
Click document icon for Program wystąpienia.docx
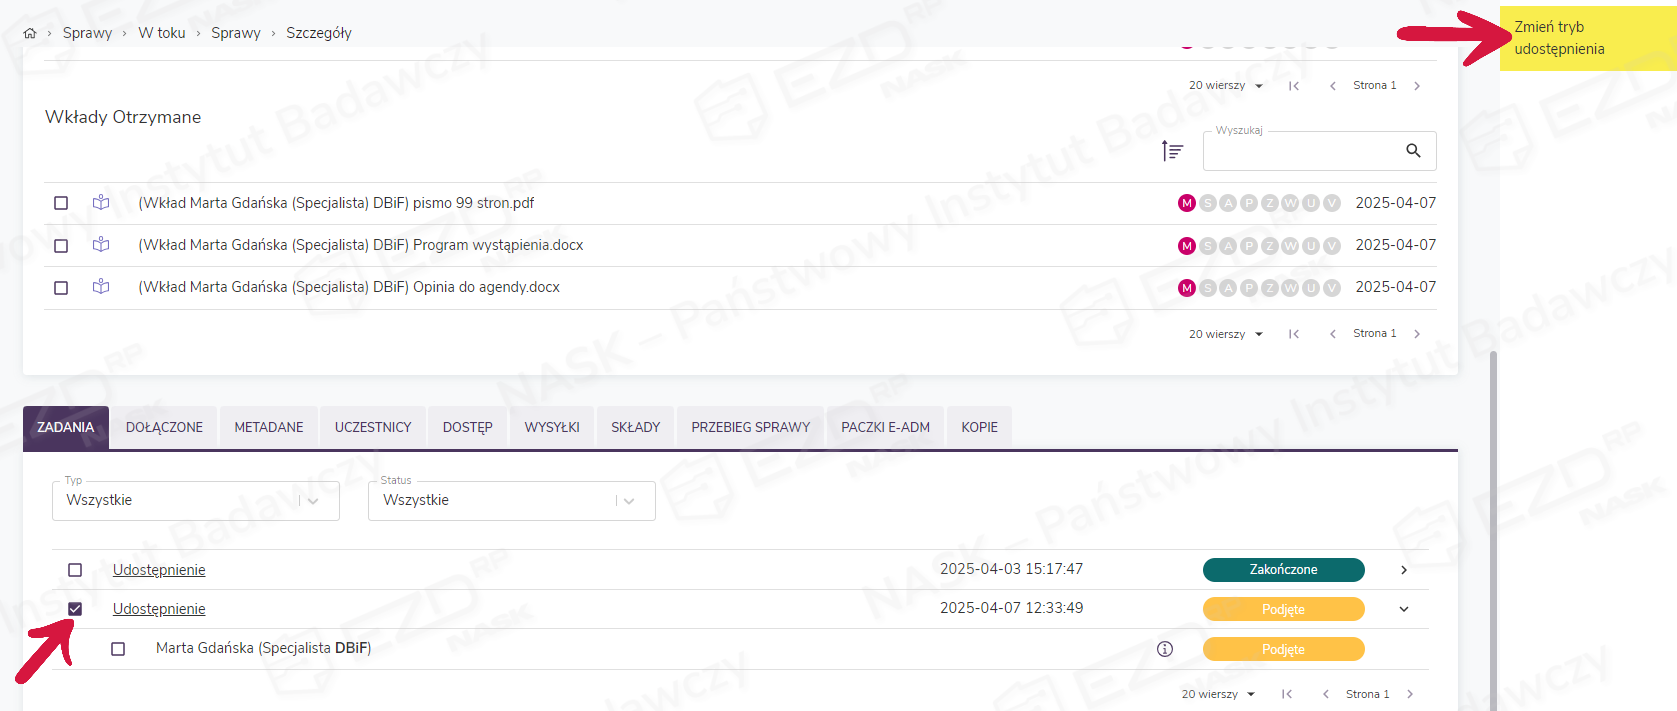(101, 245)
